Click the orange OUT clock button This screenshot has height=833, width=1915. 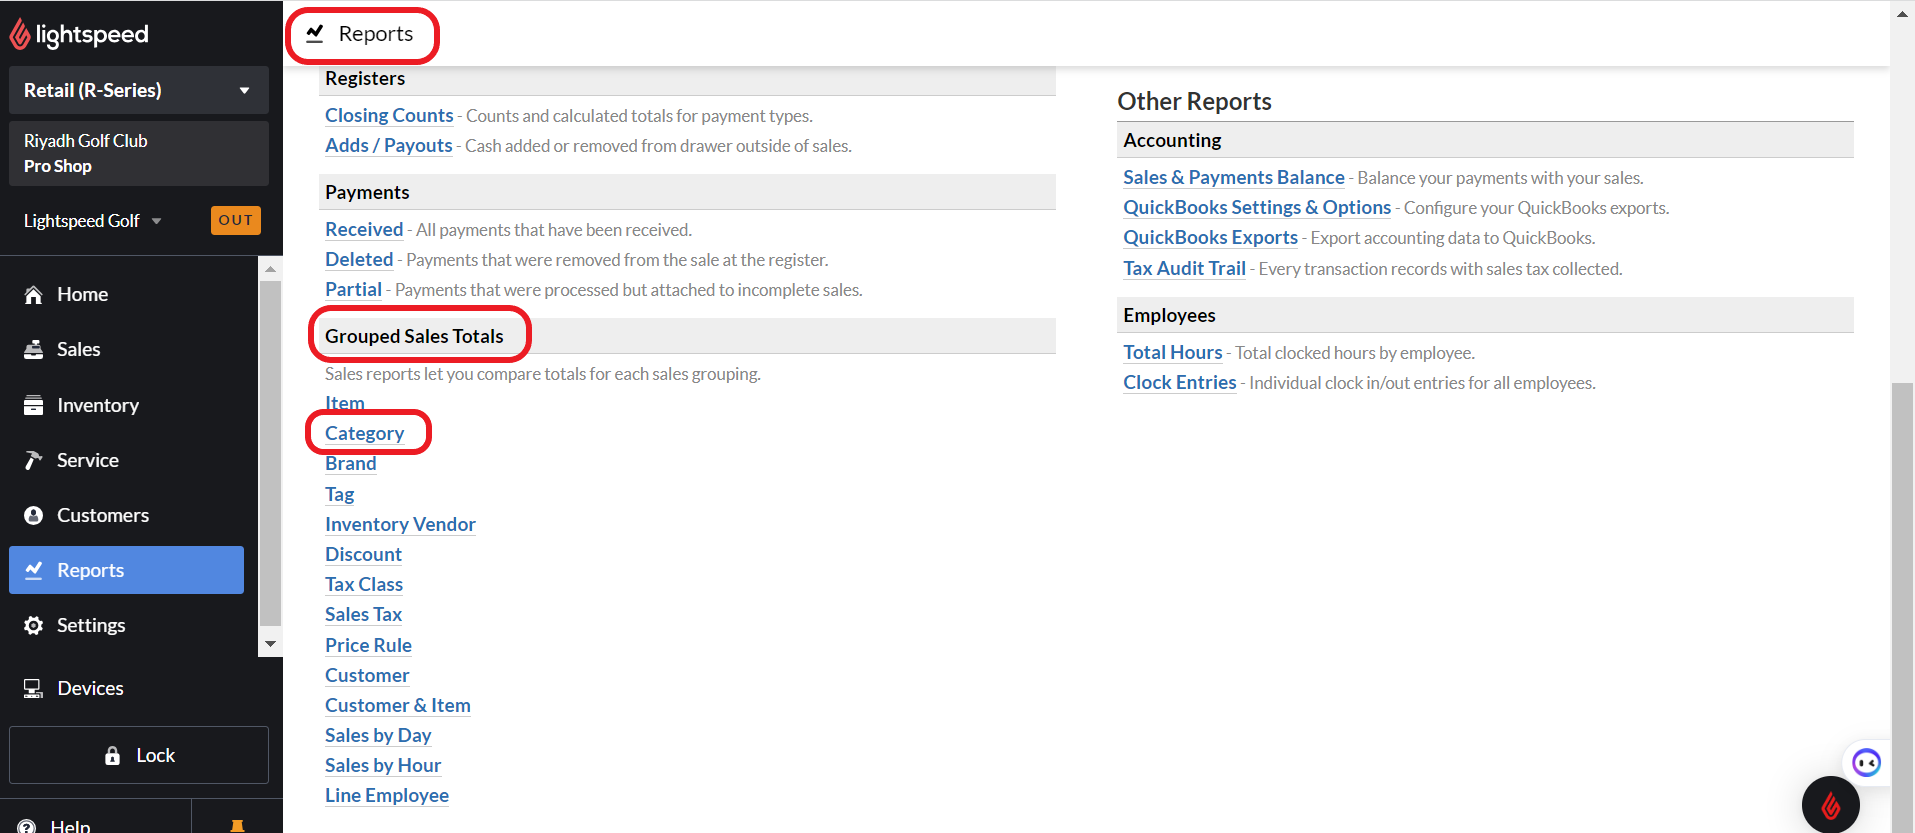point(236,220)
